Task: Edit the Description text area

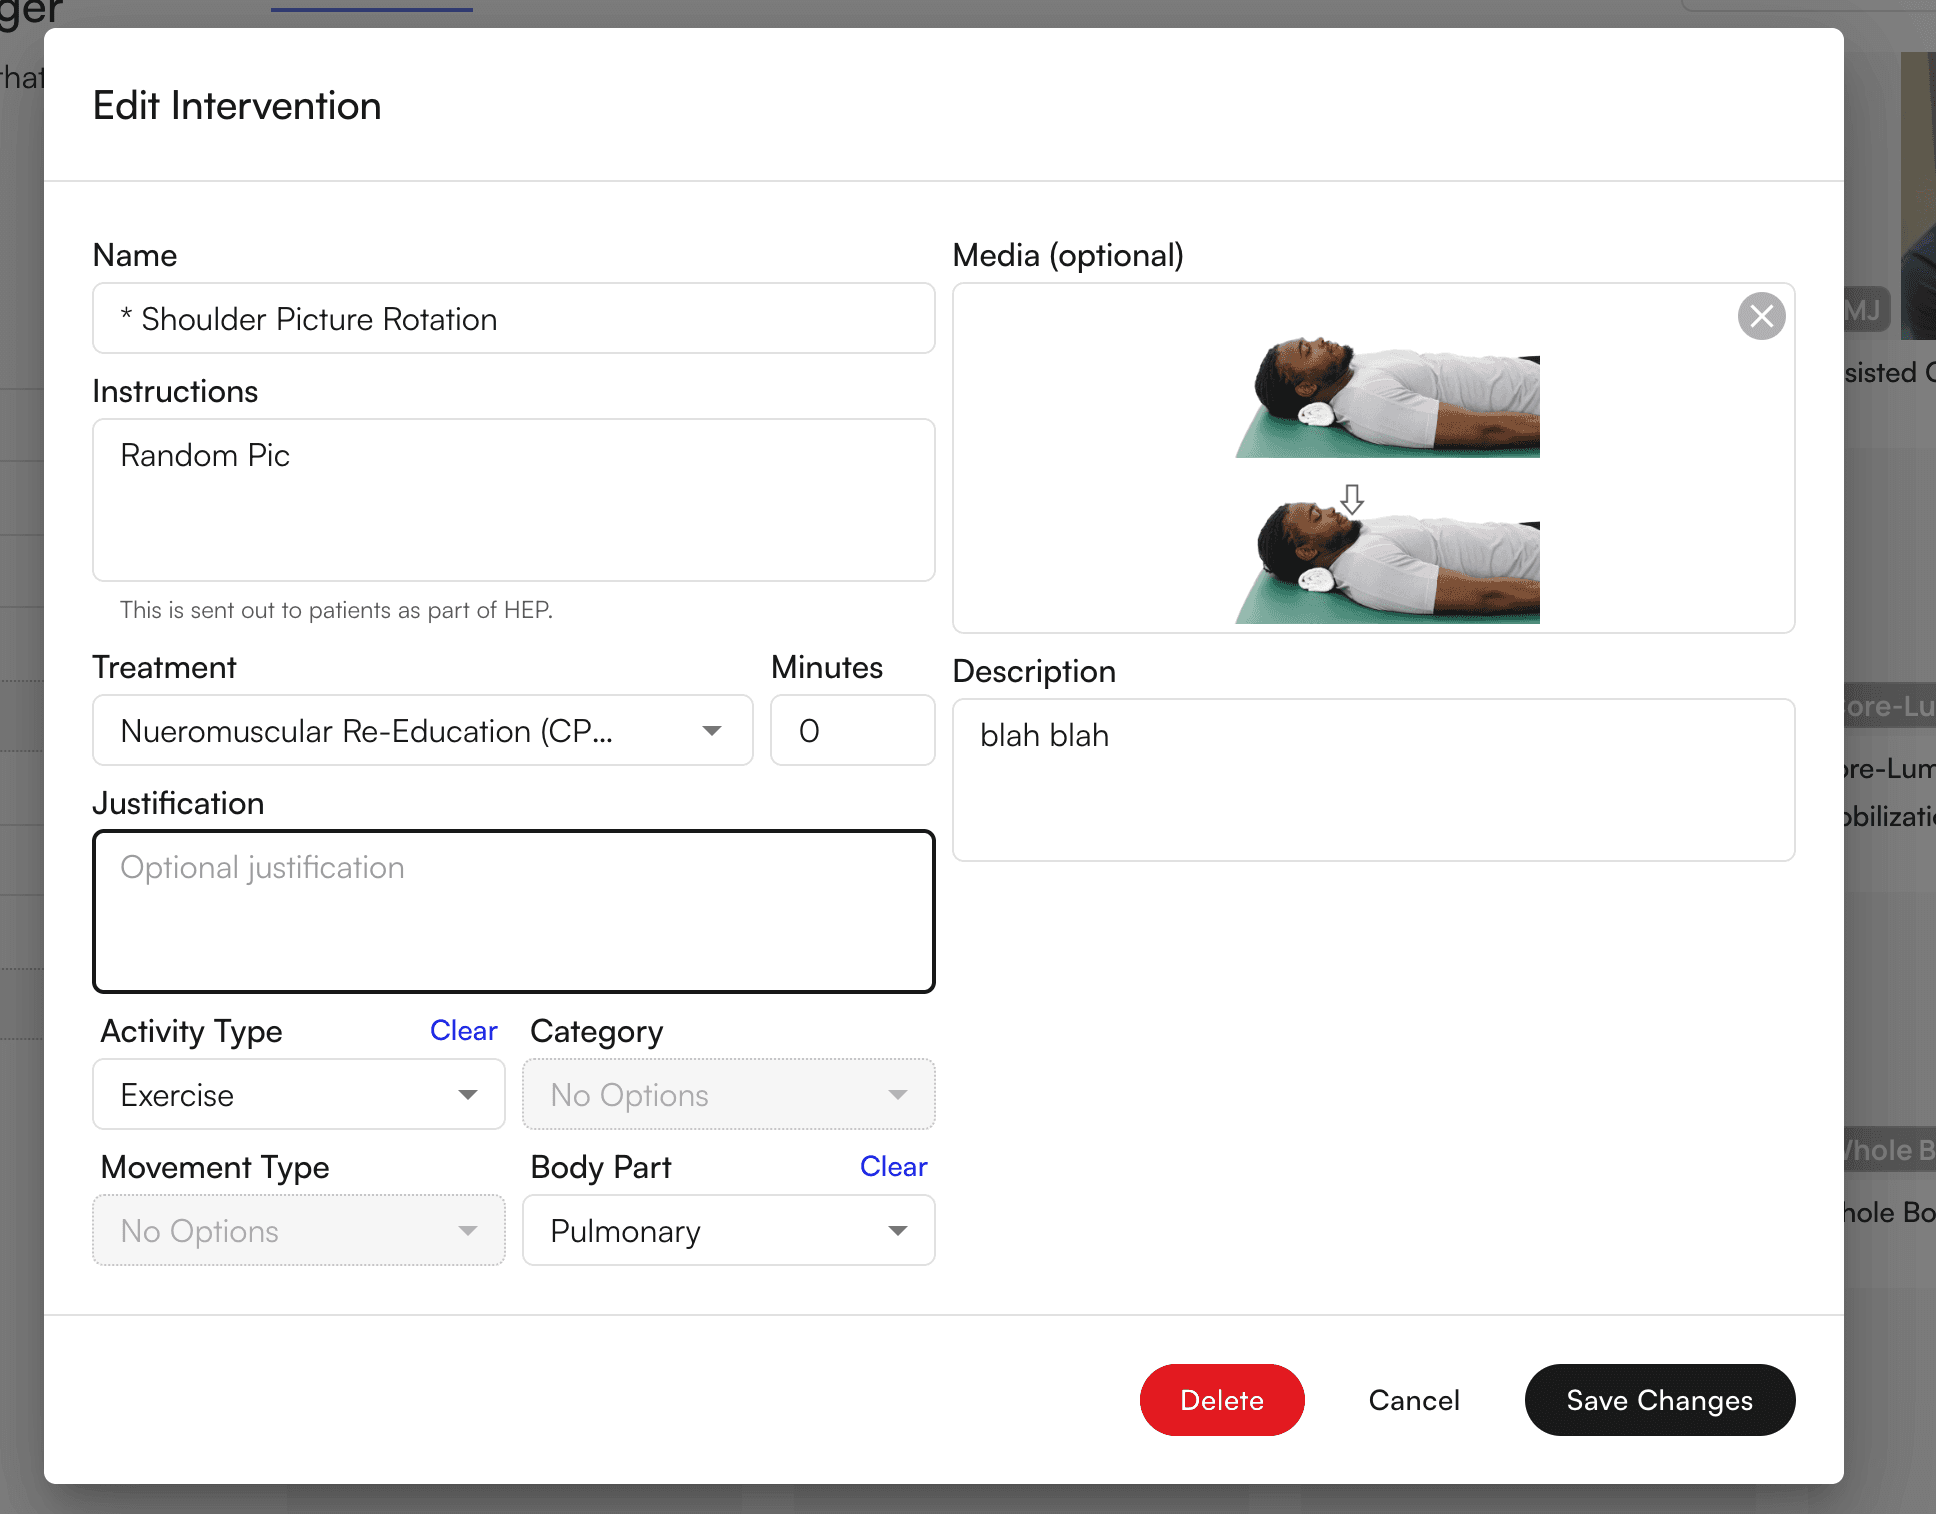Action: pos(1373,780)
